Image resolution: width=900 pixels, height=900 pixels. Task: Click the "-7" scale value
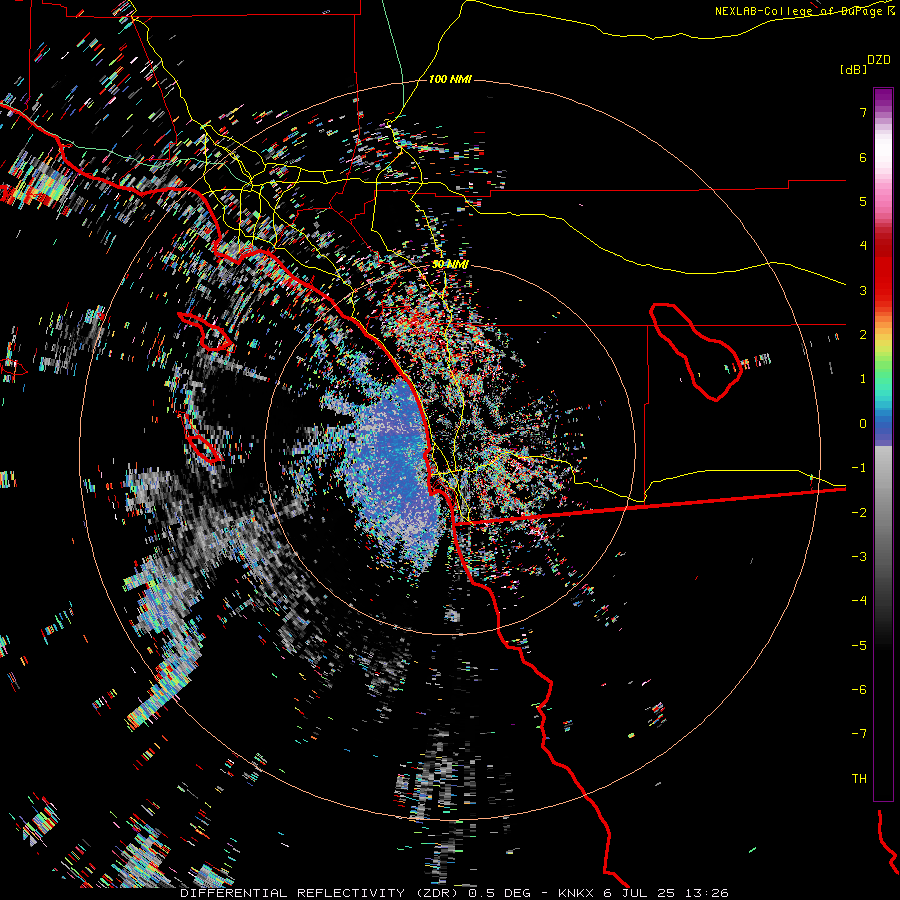859,734
